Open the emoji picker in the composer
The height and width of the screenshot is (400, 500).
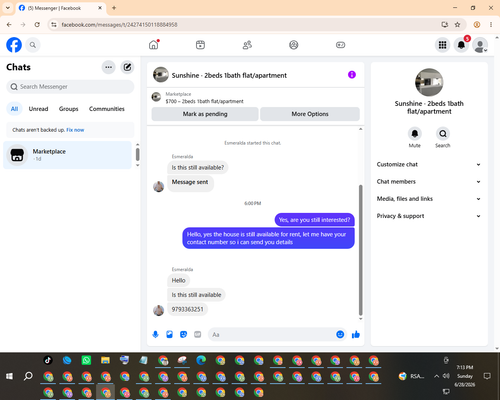(340, 334)
